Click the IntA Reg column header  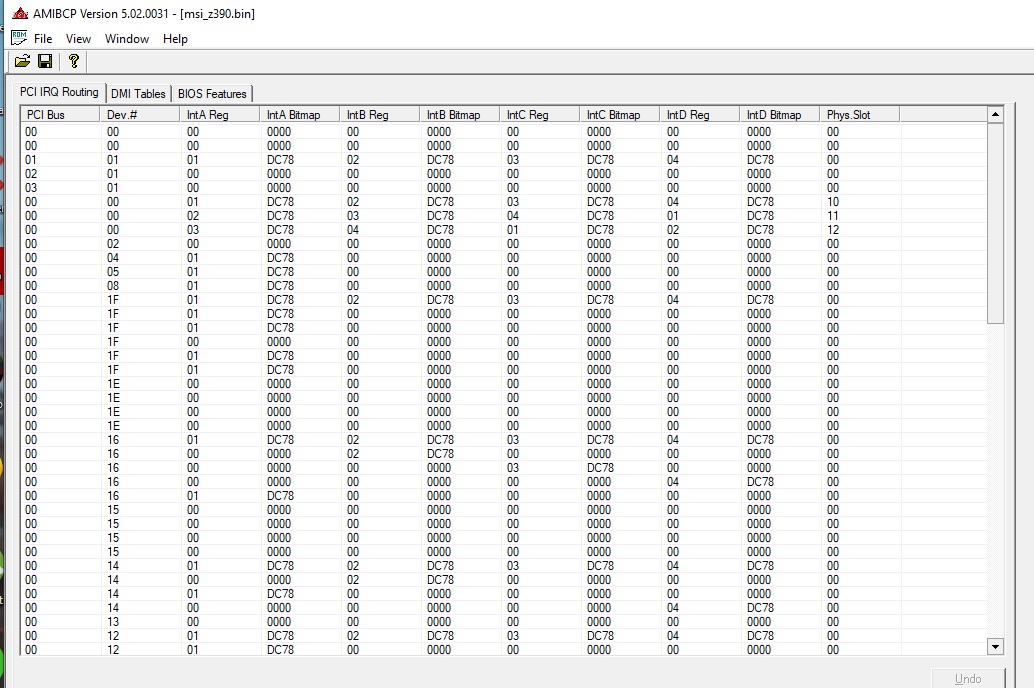pos(220,115)
